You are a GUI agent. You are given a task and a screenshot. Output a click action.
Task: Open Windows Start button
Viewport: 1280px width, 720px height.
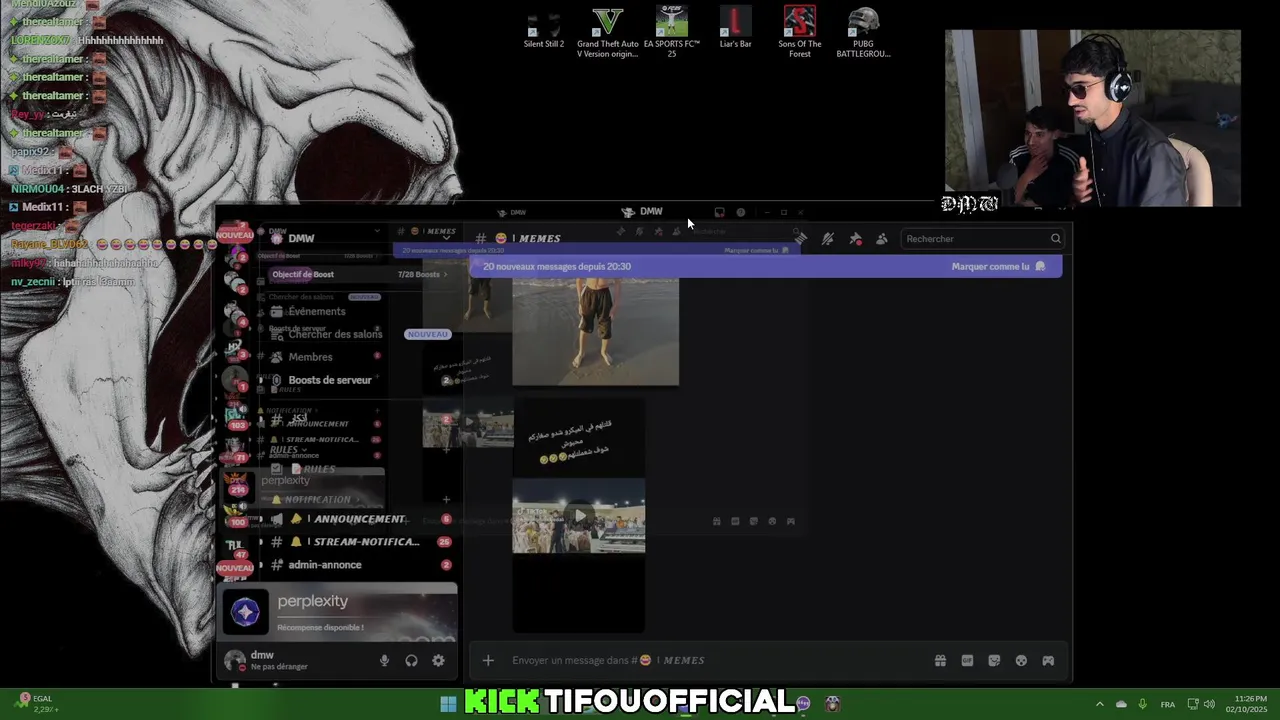[448, 704]
